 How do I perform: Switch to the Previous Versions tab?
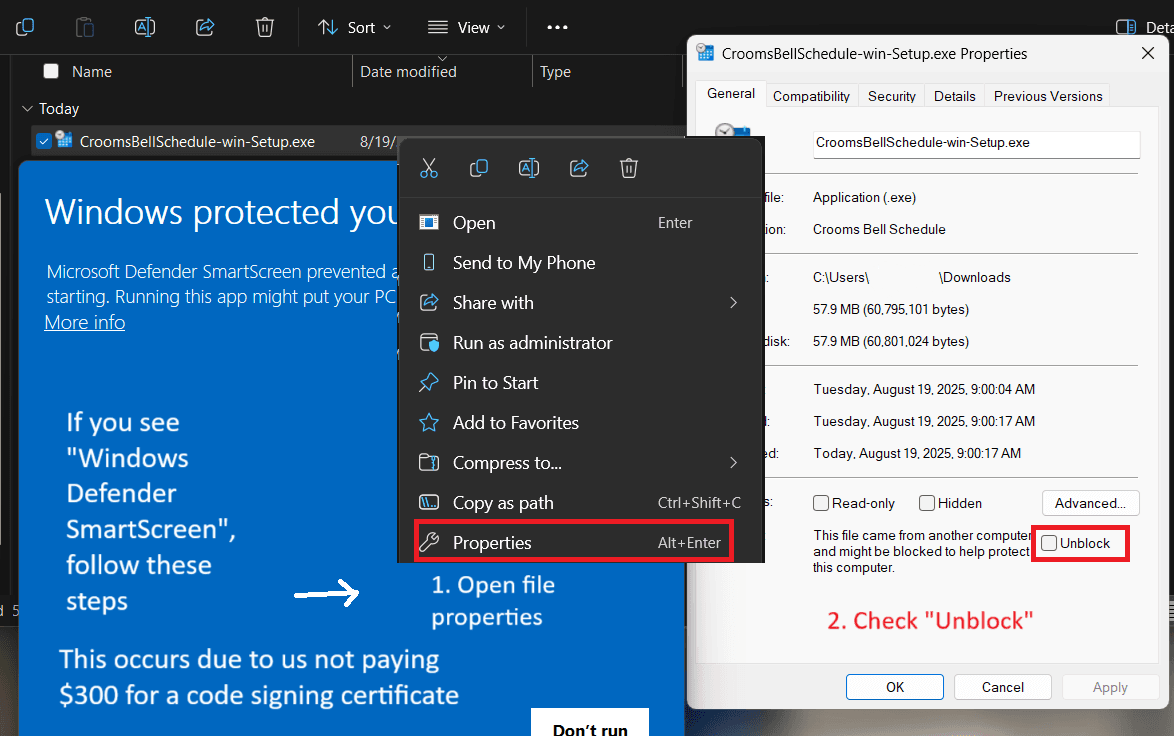pos(1047,95)
